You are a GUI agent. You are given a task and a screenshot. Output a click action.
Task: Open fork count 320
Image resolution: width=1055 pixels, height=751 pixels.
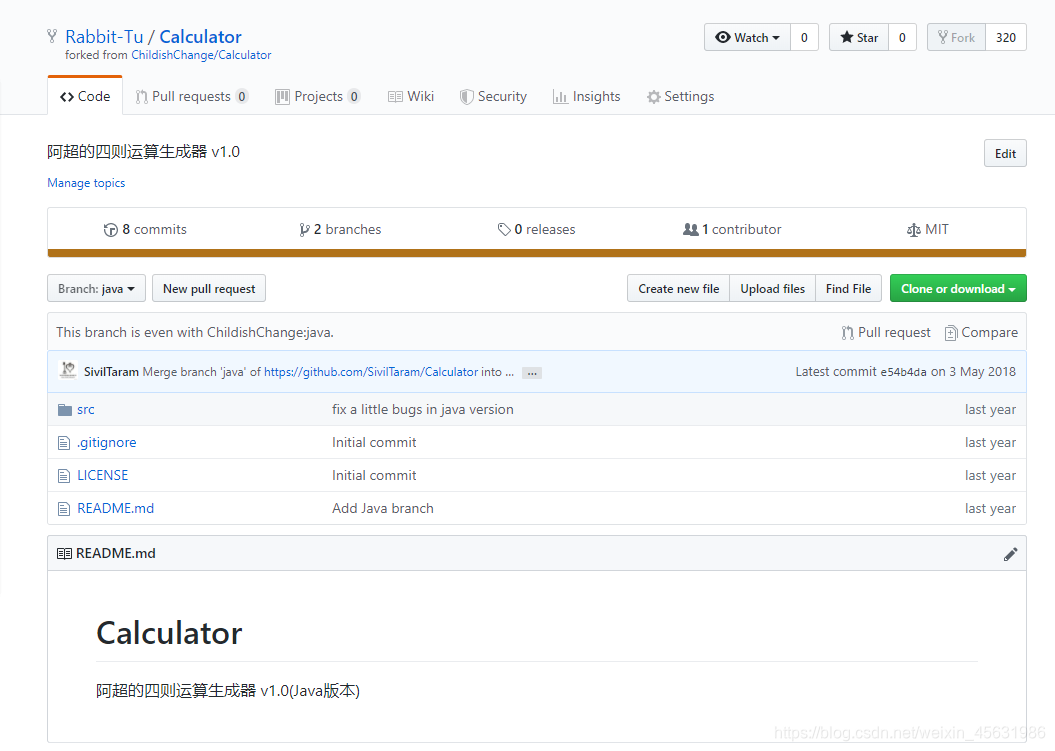click(1006, 38)
